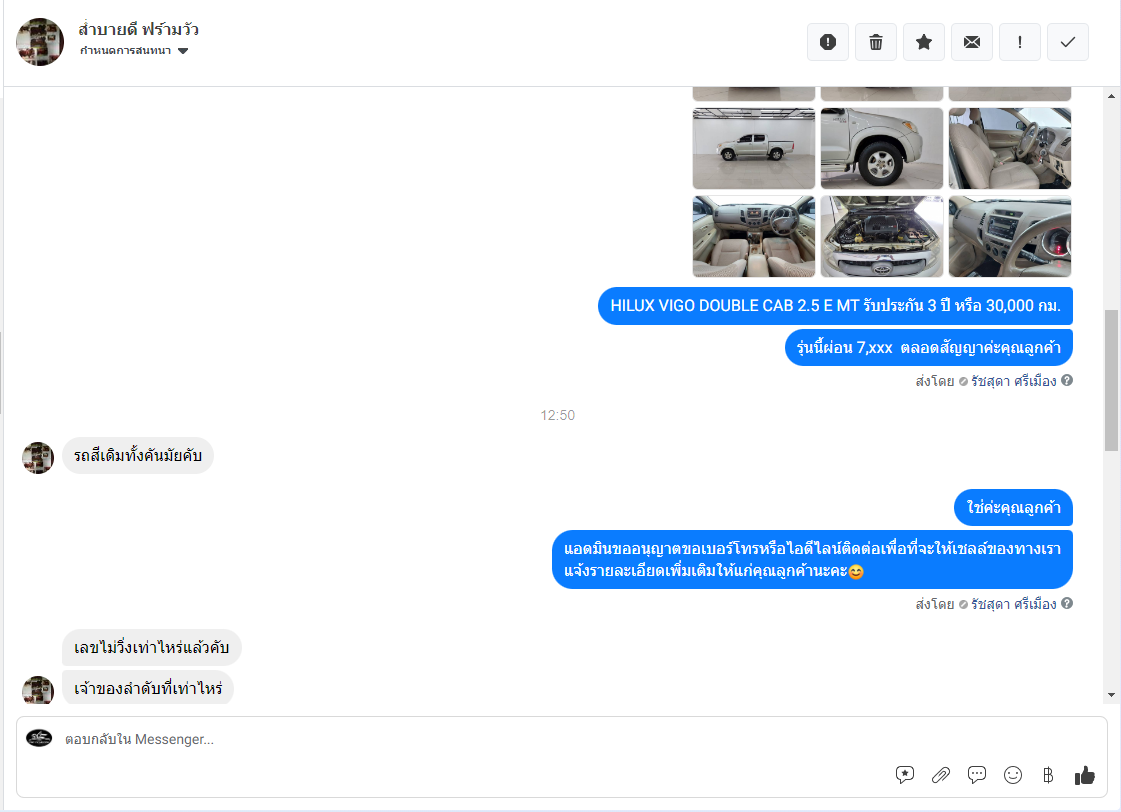Open saved replies star-bubble icon

[x=905, y=775]
